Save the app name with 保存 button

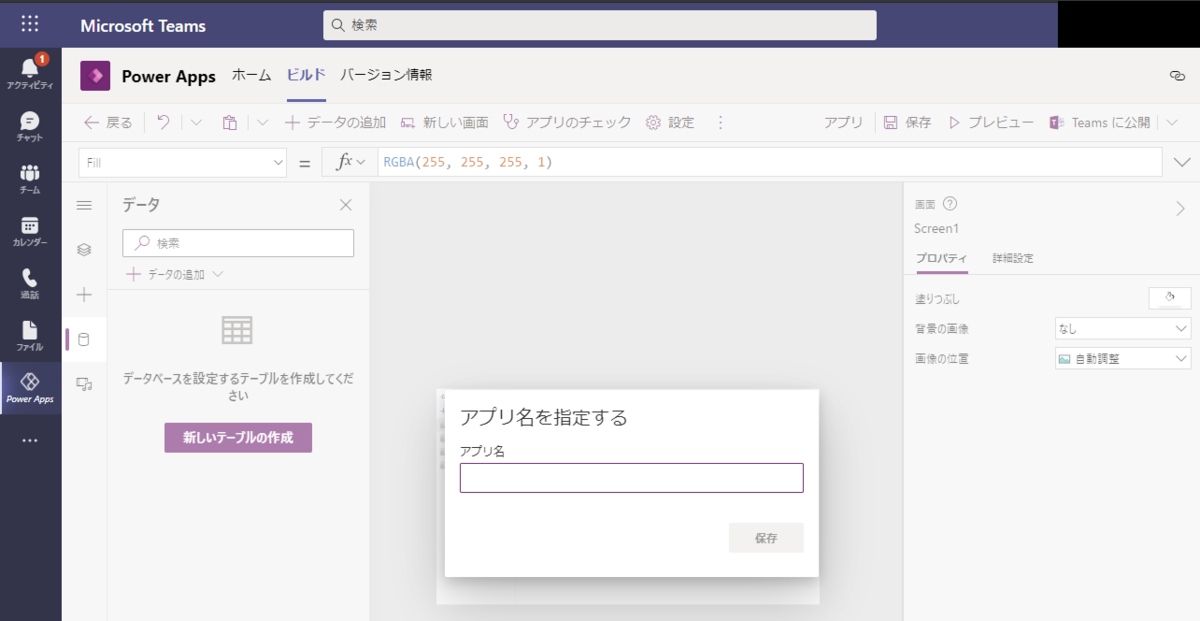766,537
